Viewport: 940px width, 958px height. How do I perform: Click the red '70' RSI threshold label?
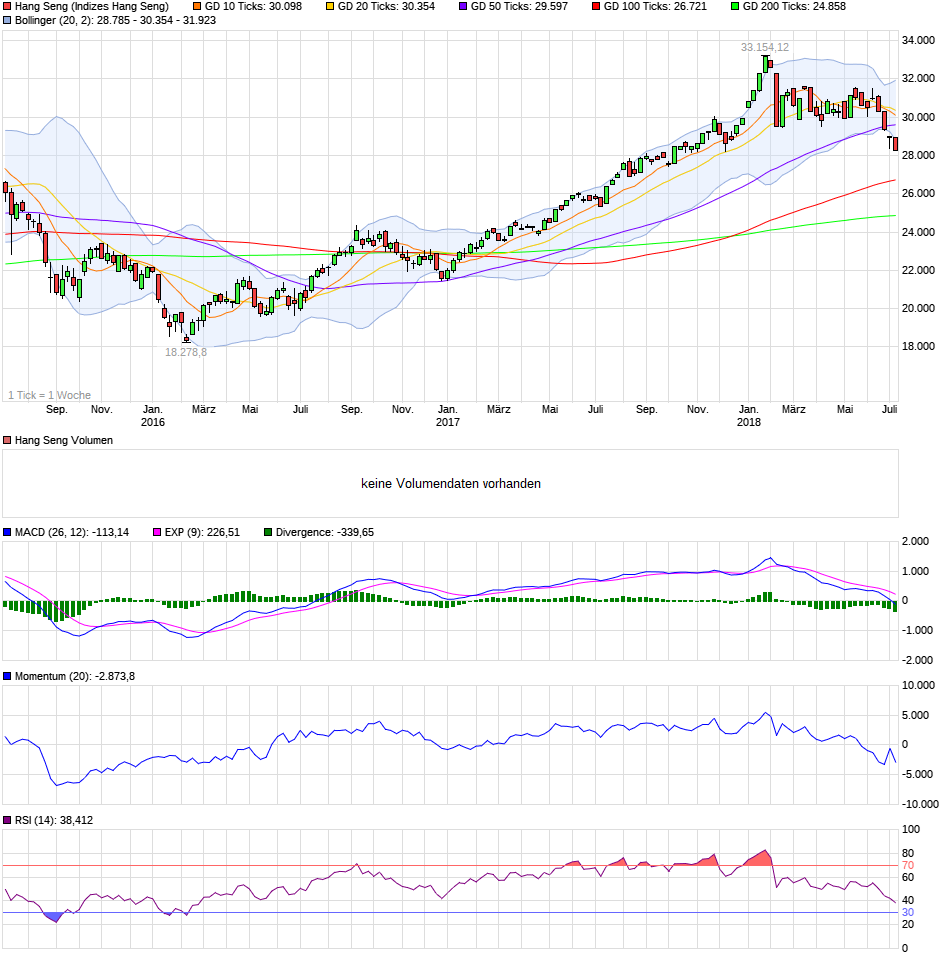pyautogui.click(x=908, y=866)
